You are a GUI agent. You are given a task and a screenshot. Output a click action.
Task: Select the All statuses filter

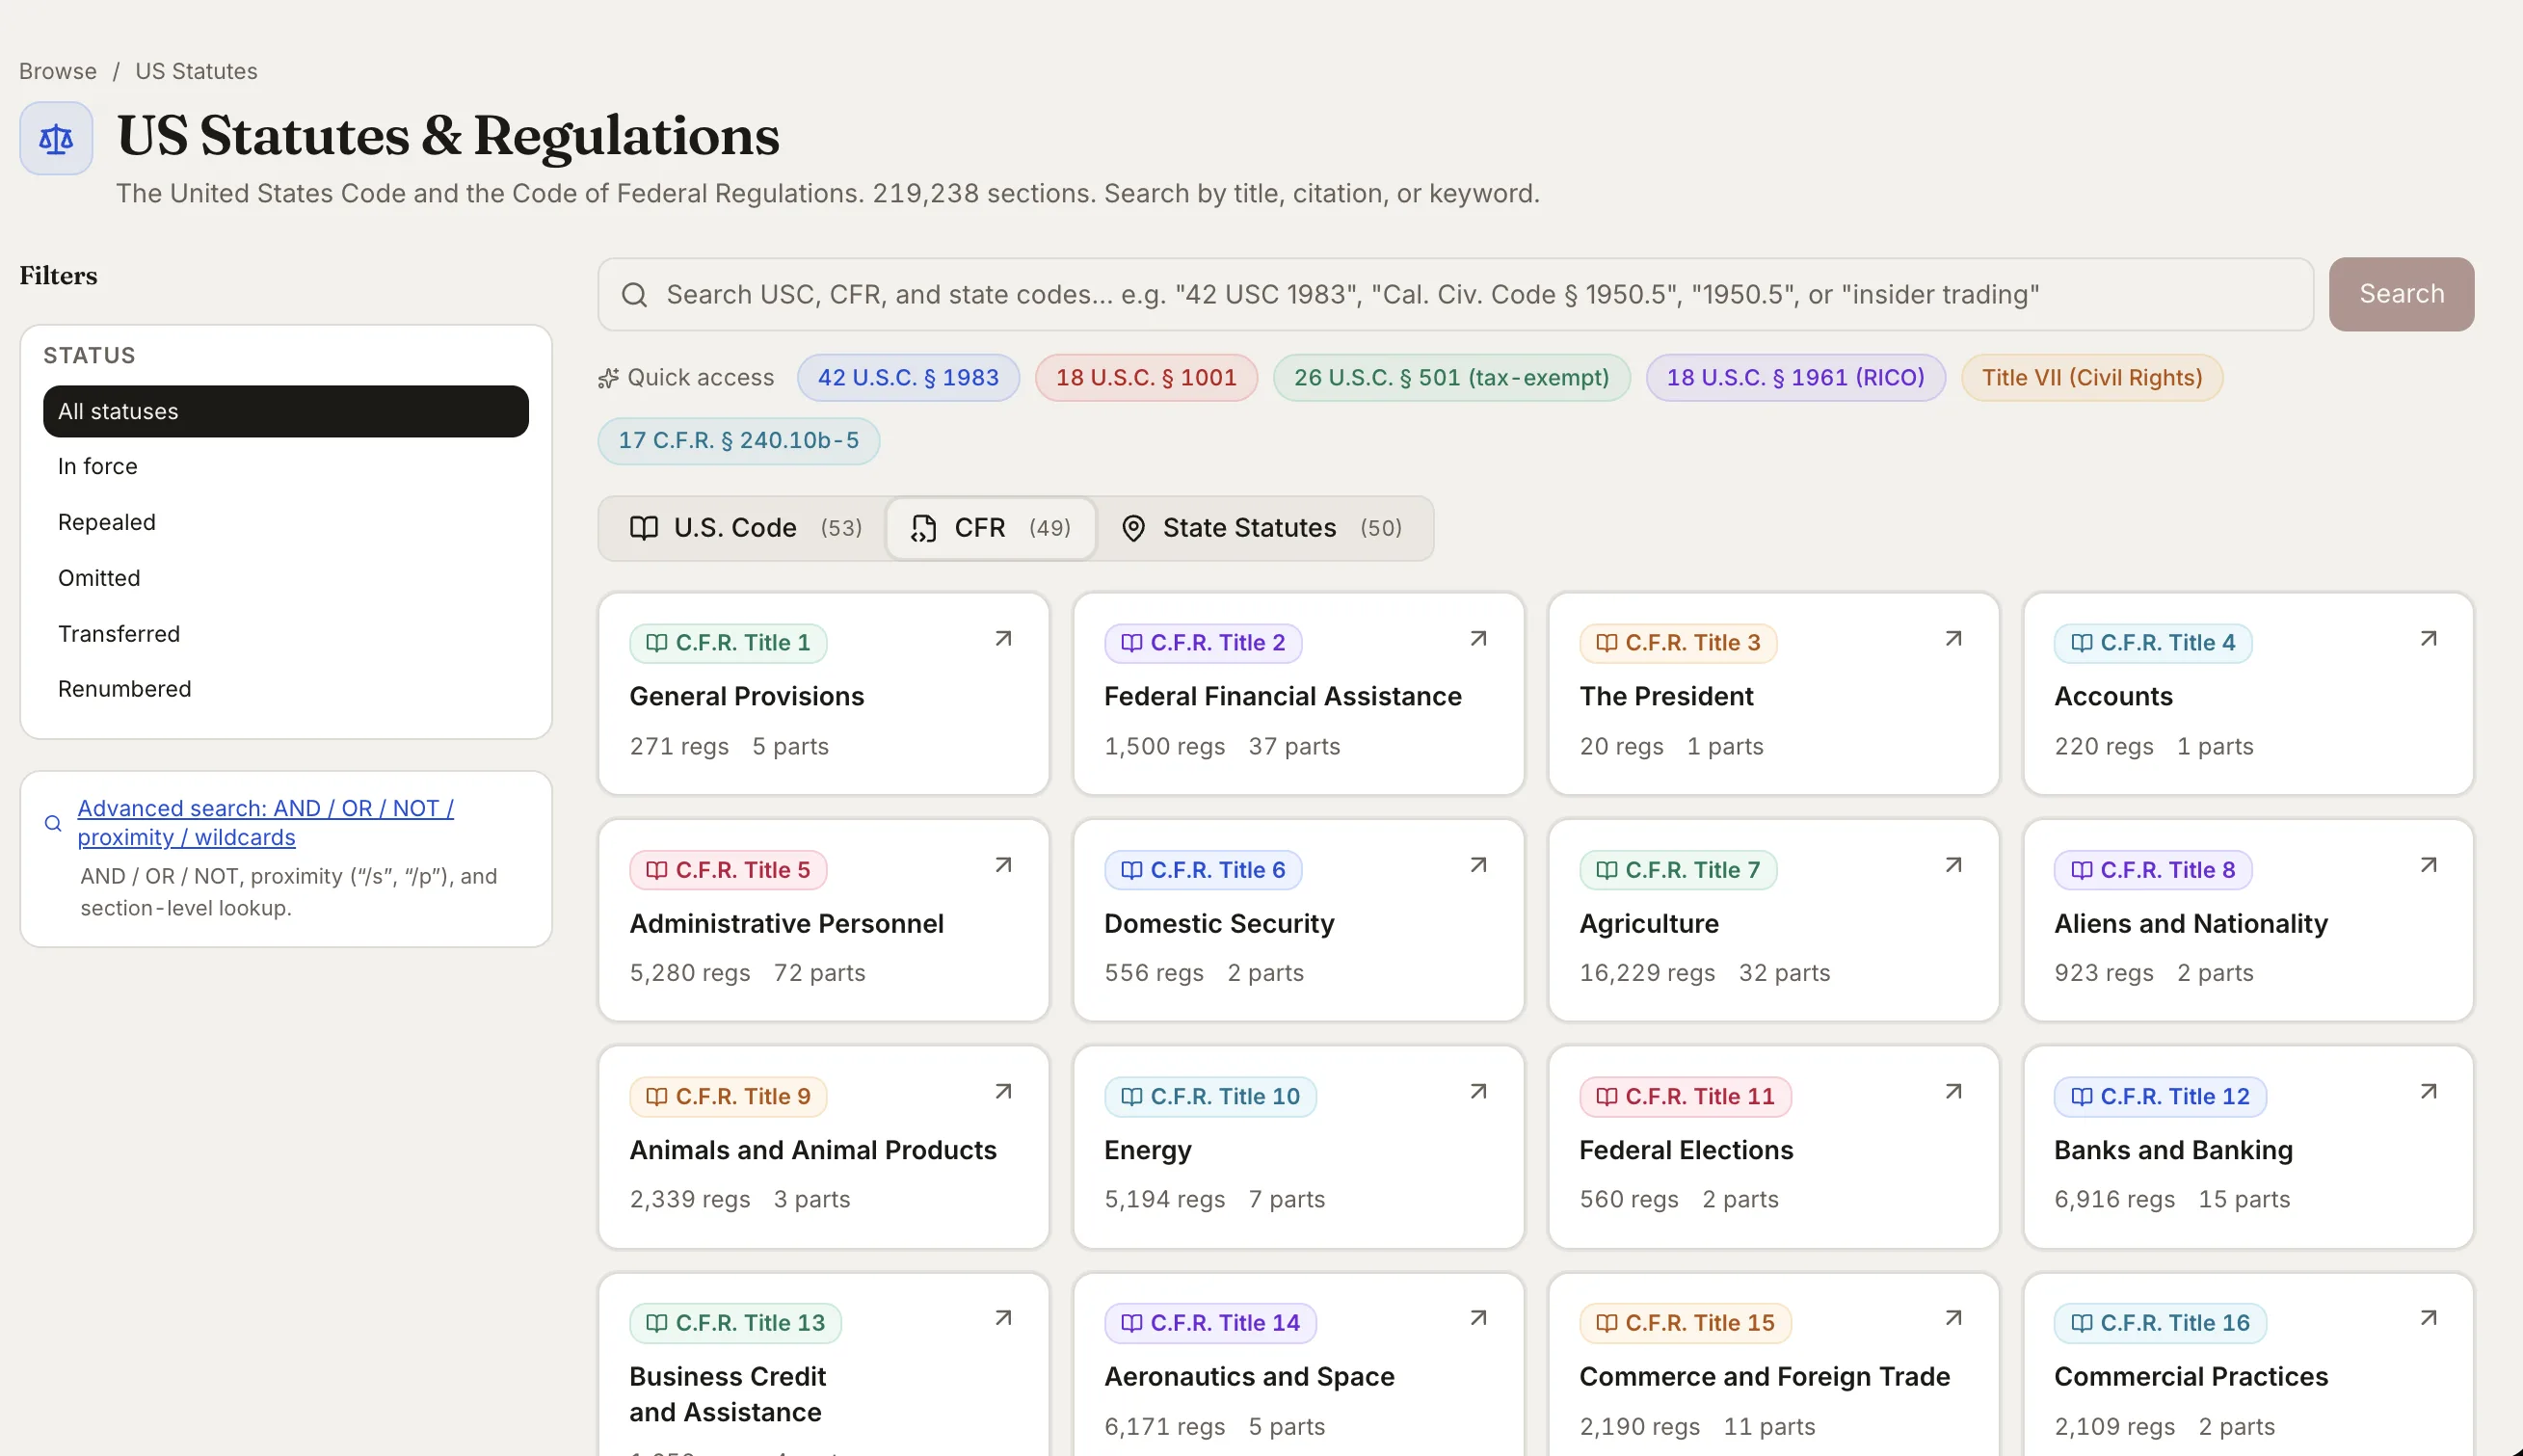point(286,411)
